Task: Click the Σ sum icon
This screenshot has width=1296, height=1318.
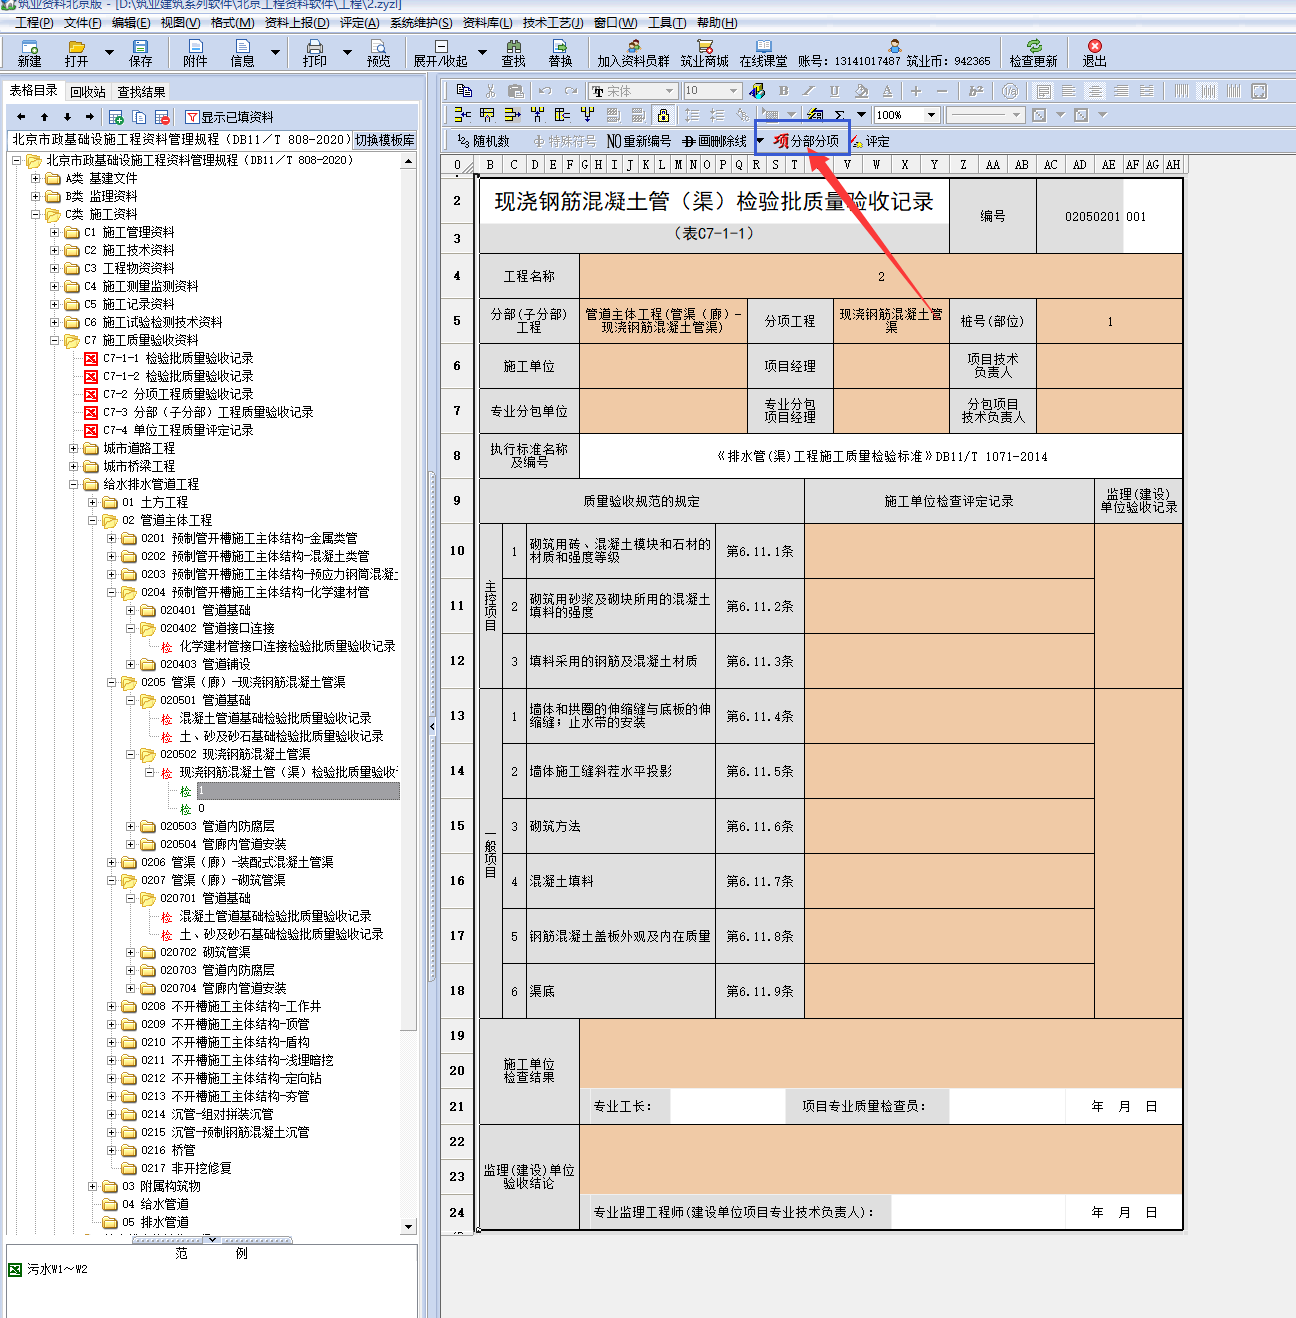Action: tap(840, 115)
